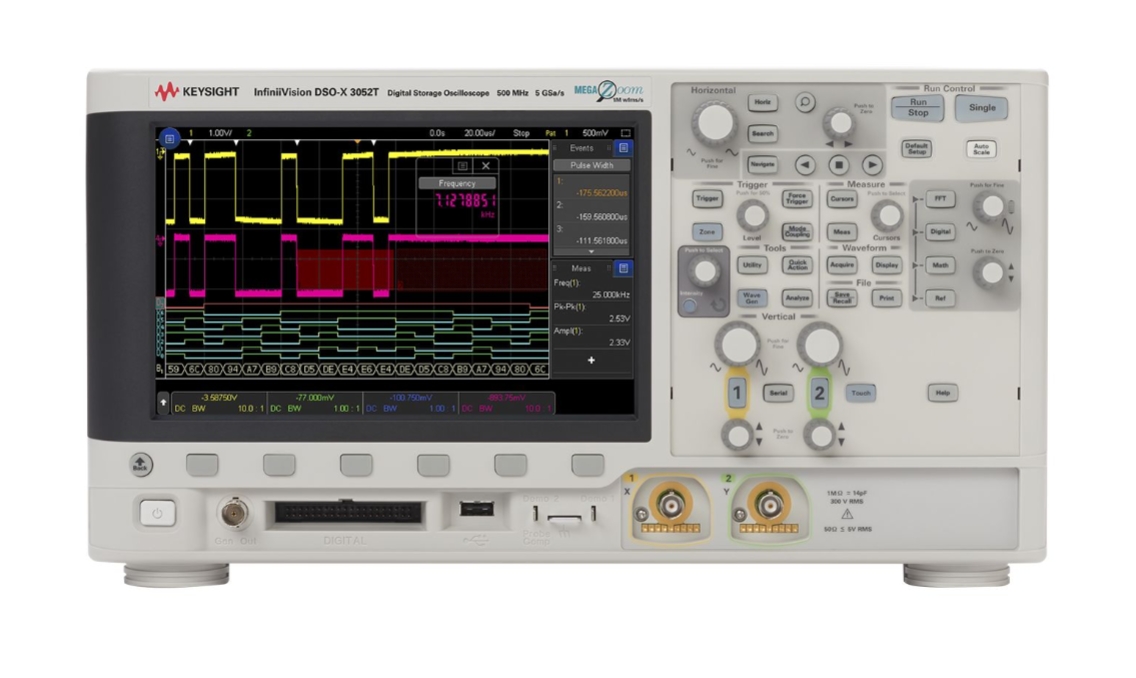Select the Pulse Width events tab

(x=594, y=164)
